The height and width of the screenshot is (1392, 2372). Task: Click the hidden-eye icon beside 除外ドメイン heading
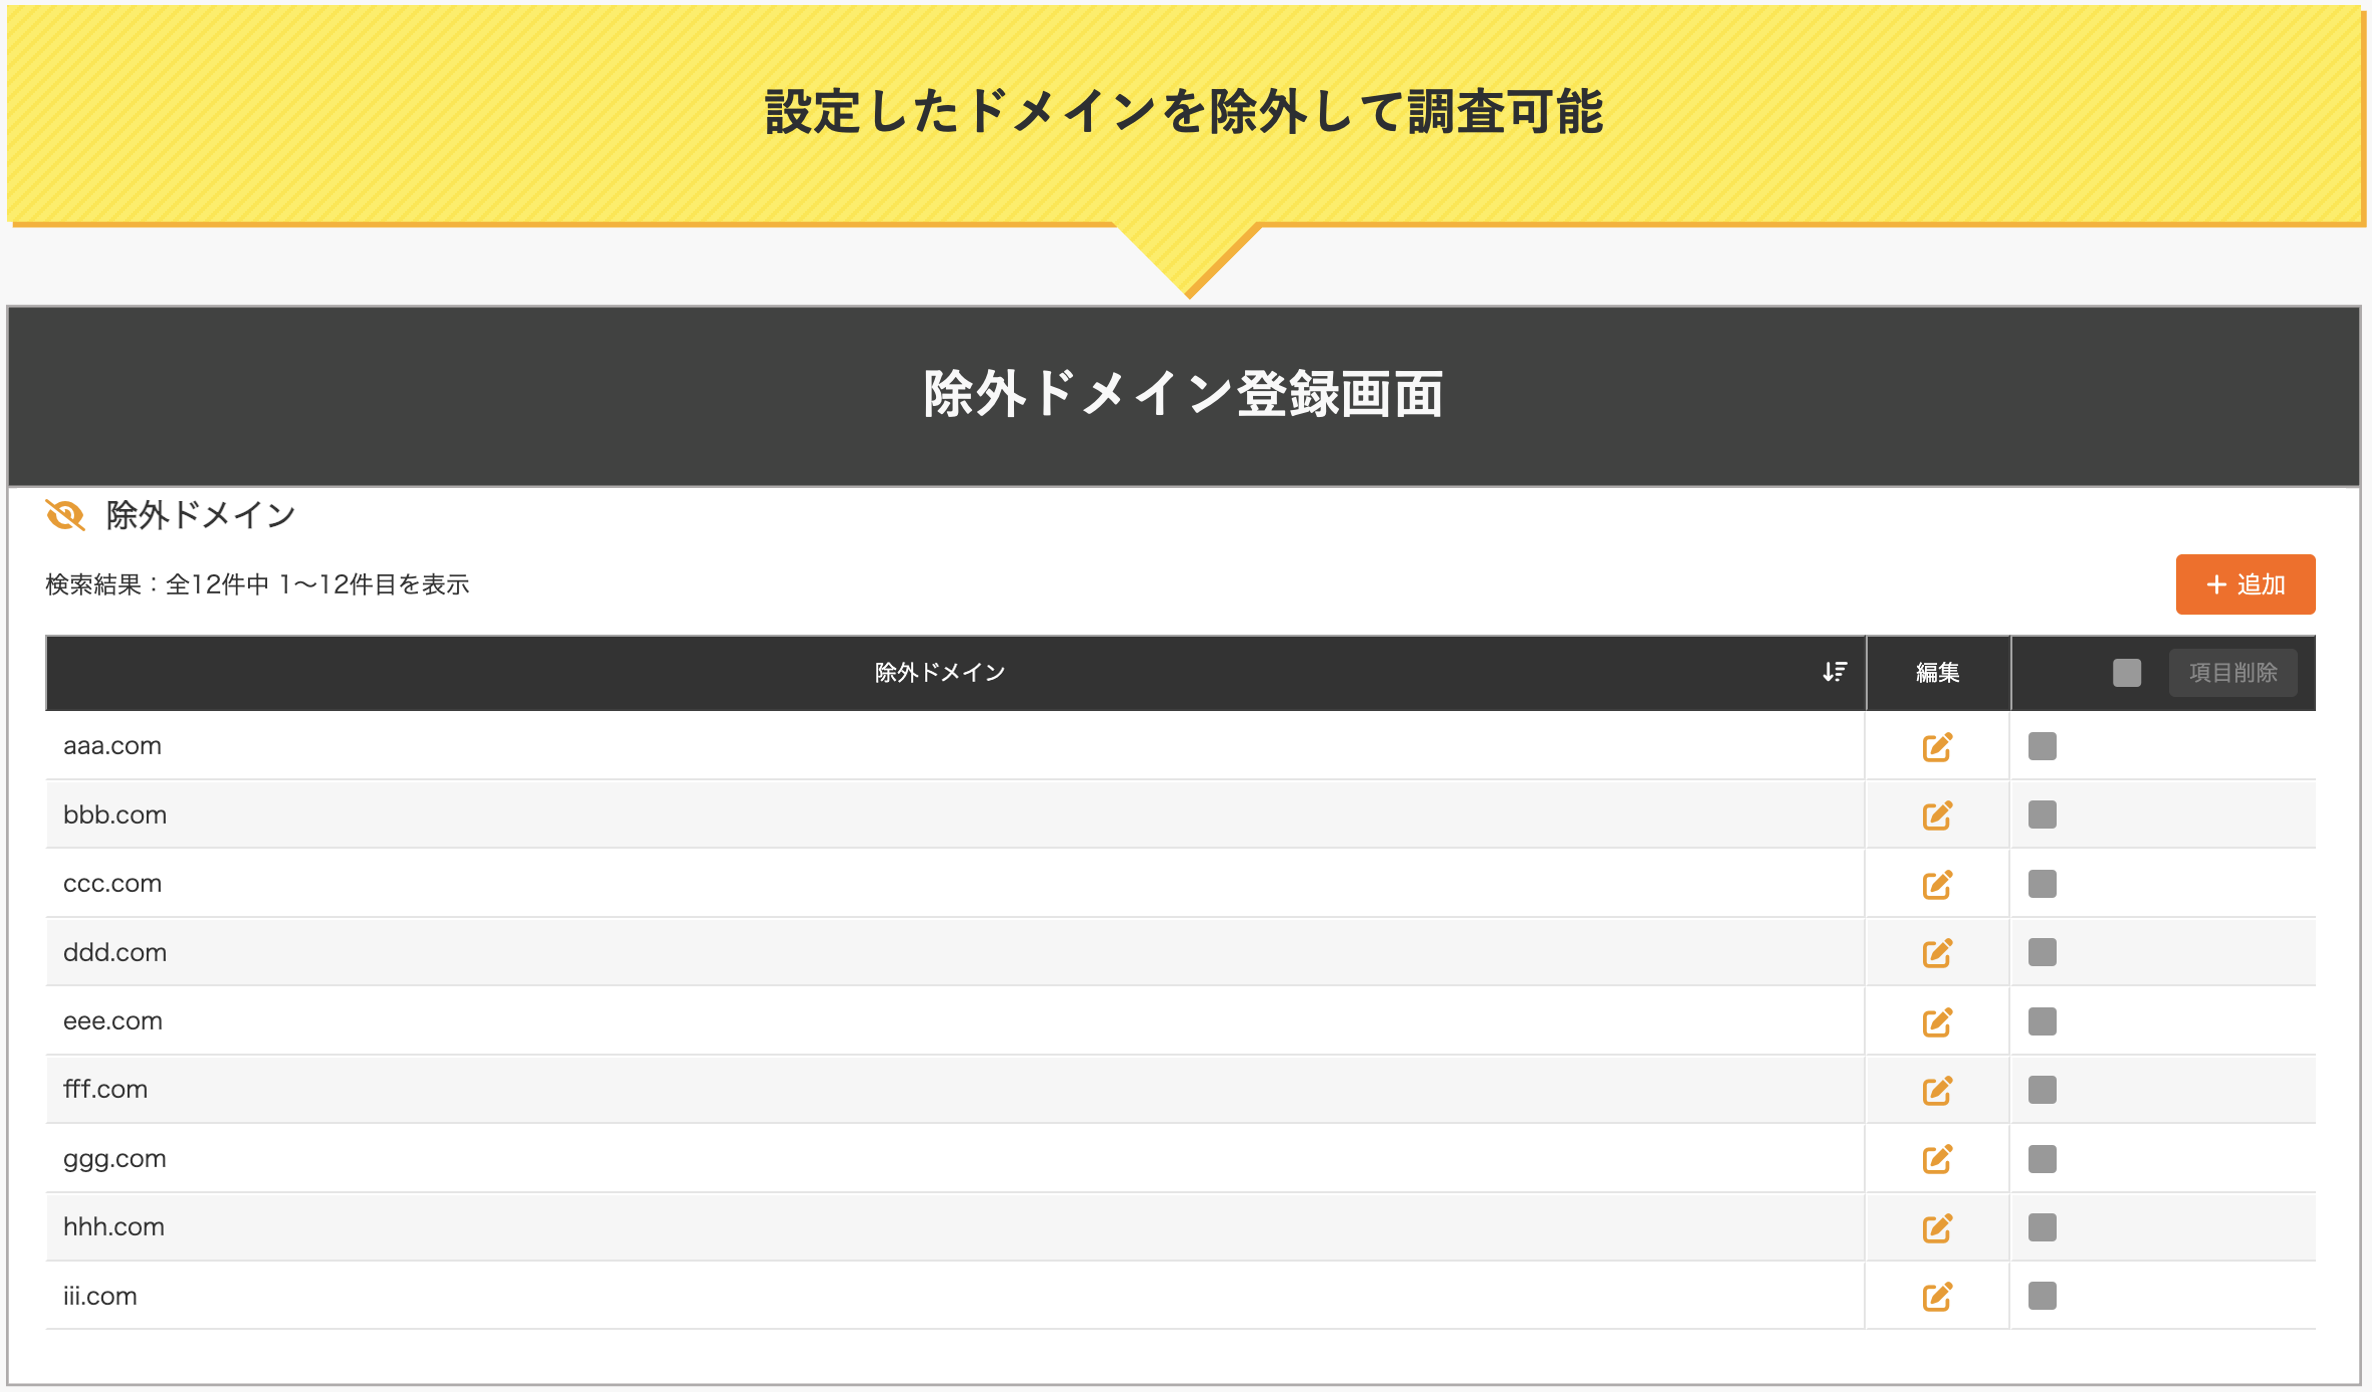[64, 514]
